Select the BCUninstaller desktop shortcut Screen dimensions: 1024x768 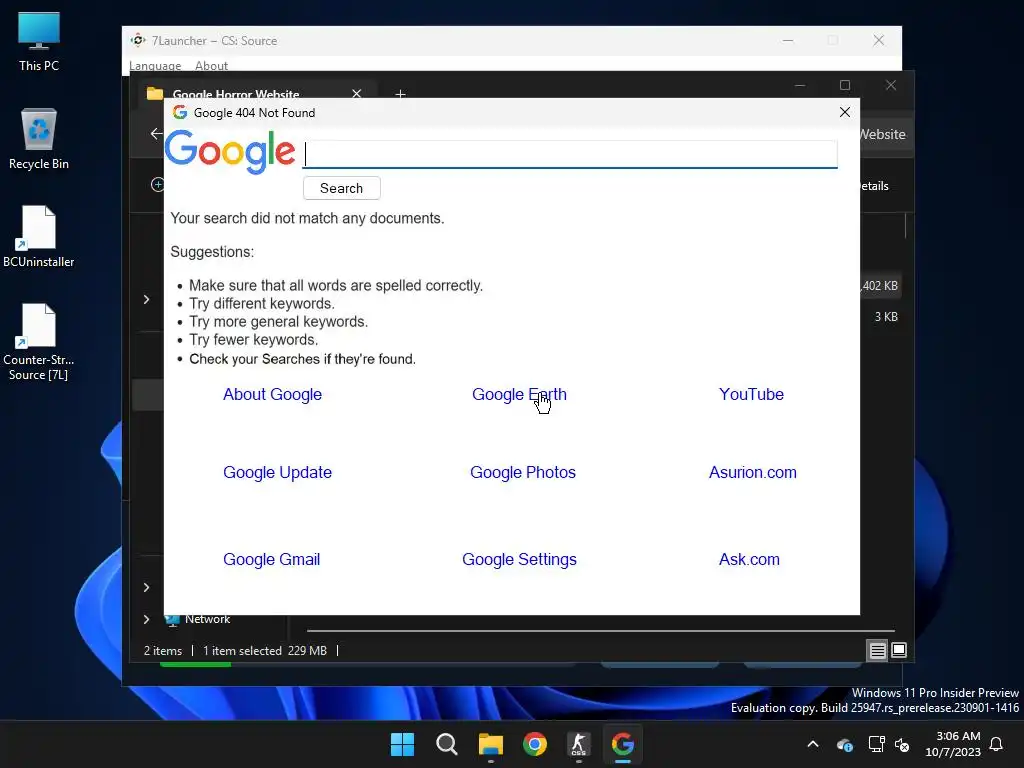click(39, 236)
